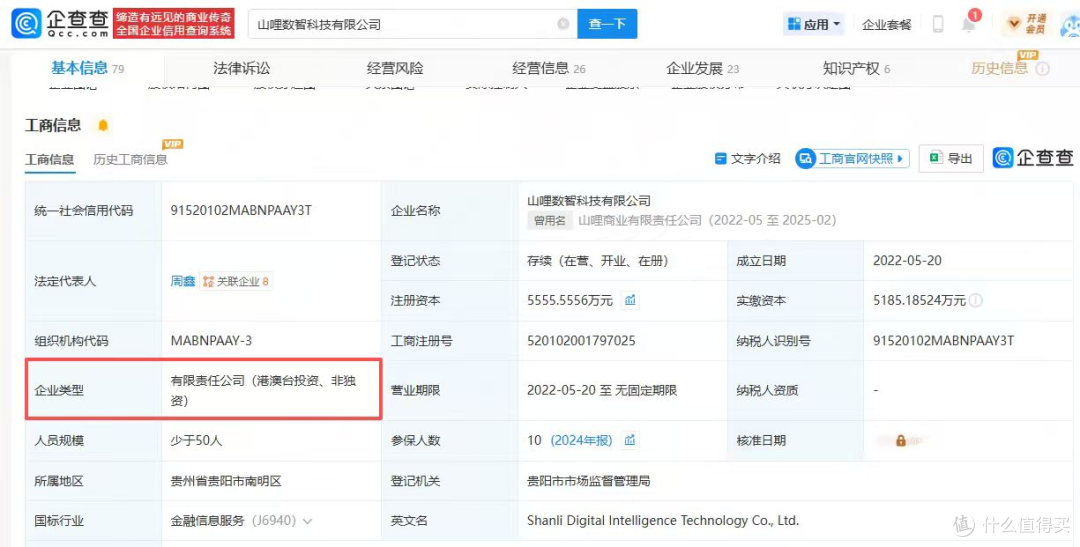1080x547 pixels.
Task: Click 文字介绍 button
Action: coord(748,158)
